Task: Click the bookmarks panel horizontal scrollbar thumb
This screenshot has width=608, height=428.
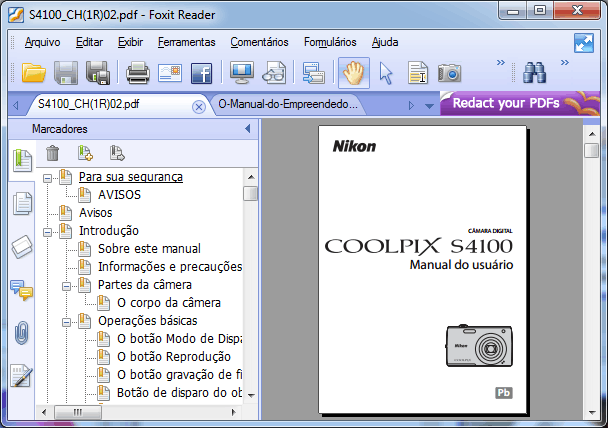Action: tap(78, 412)
